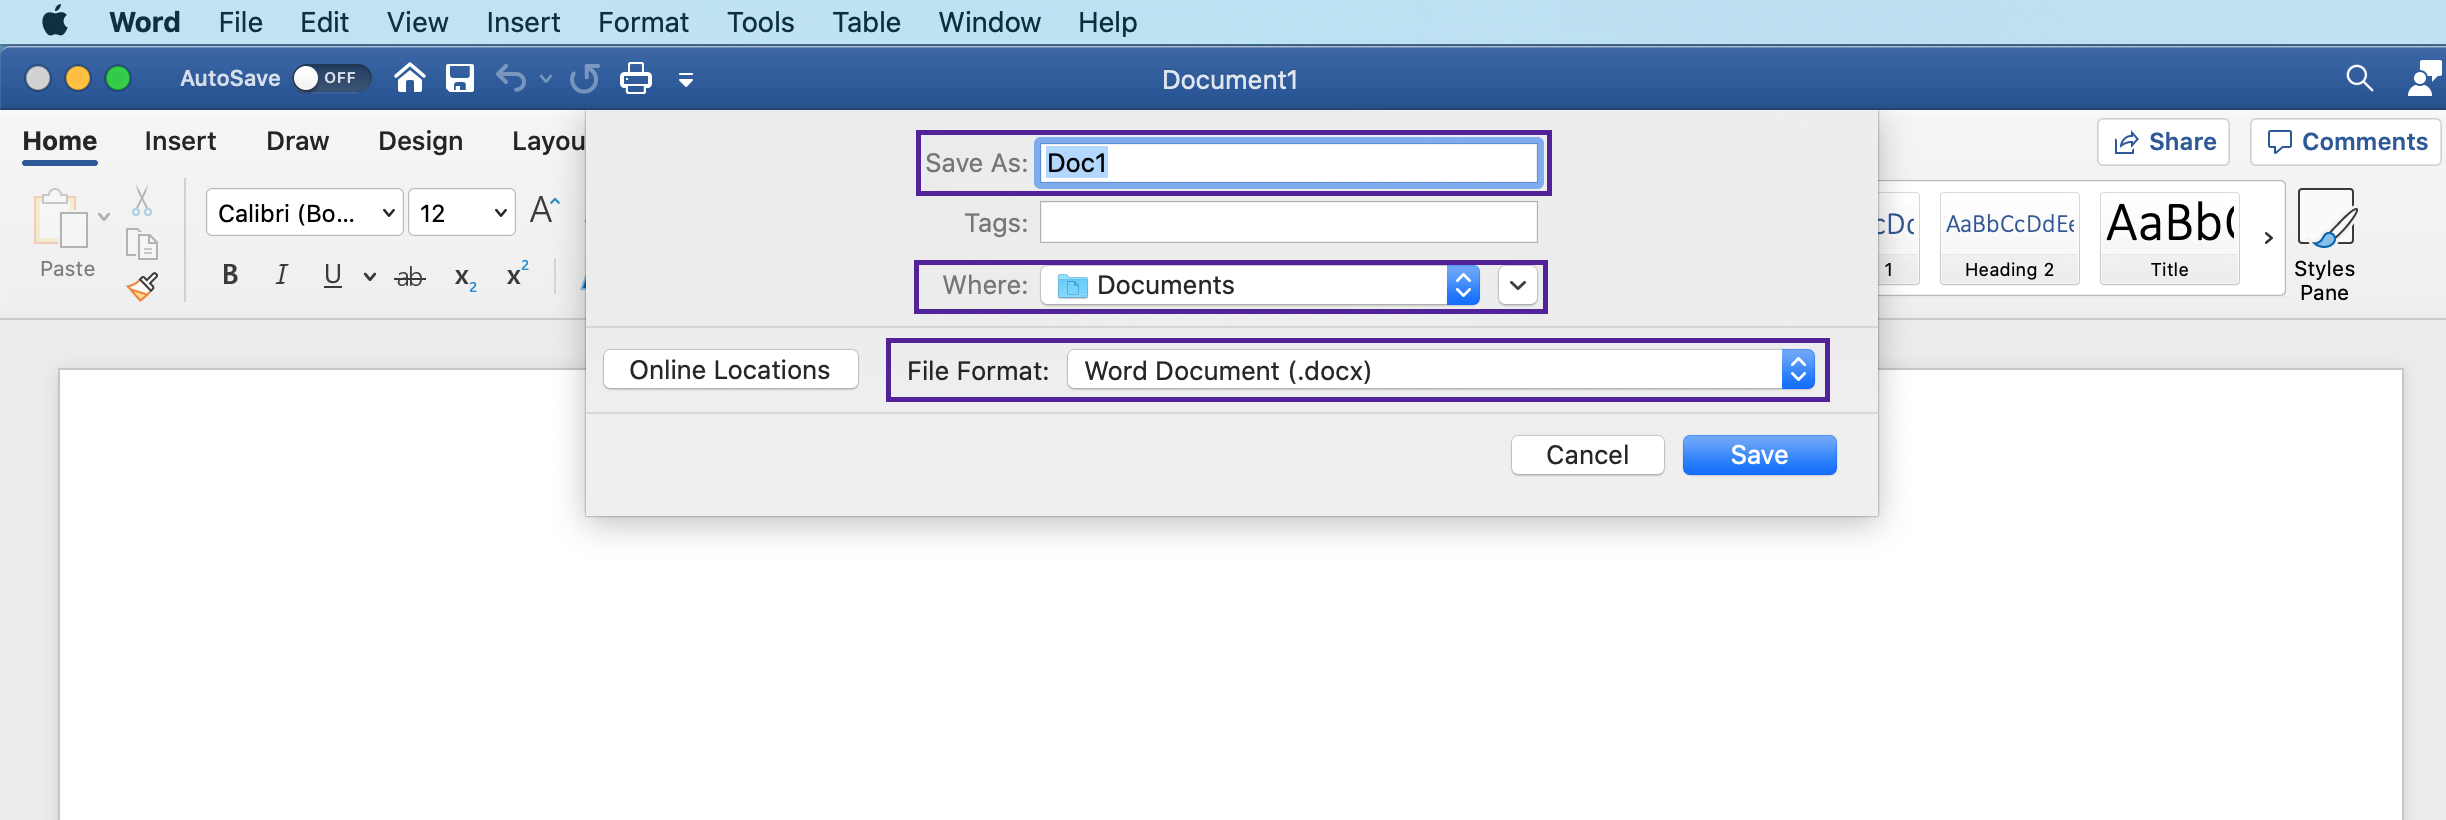The image size is (2446, 820).
Task: Click the Home icon in title bar
Action: click(409, 78)
